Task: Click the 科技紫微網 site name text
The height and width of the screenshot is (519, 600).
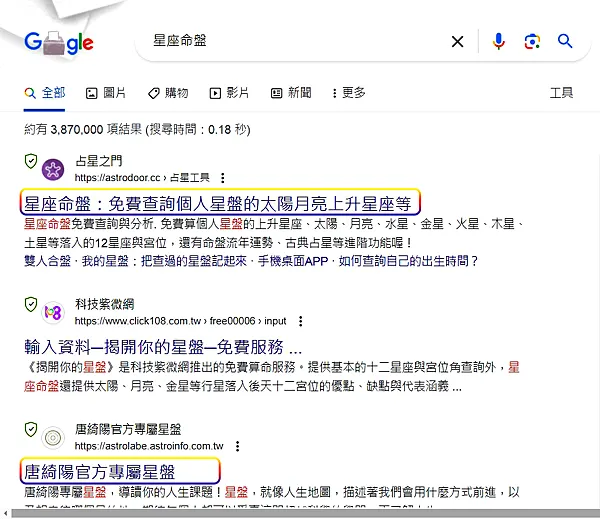Action: (x=104, y=304)
